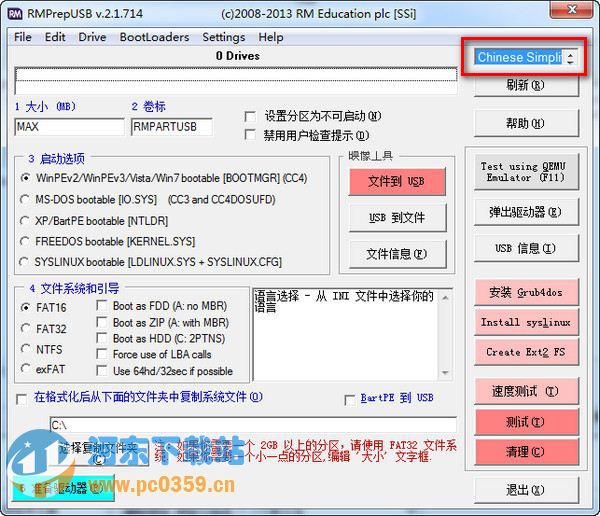Click the 清理(C) clean button
Image resolution: width=600 pixels, height=516 pixels.
coord(526,452)
